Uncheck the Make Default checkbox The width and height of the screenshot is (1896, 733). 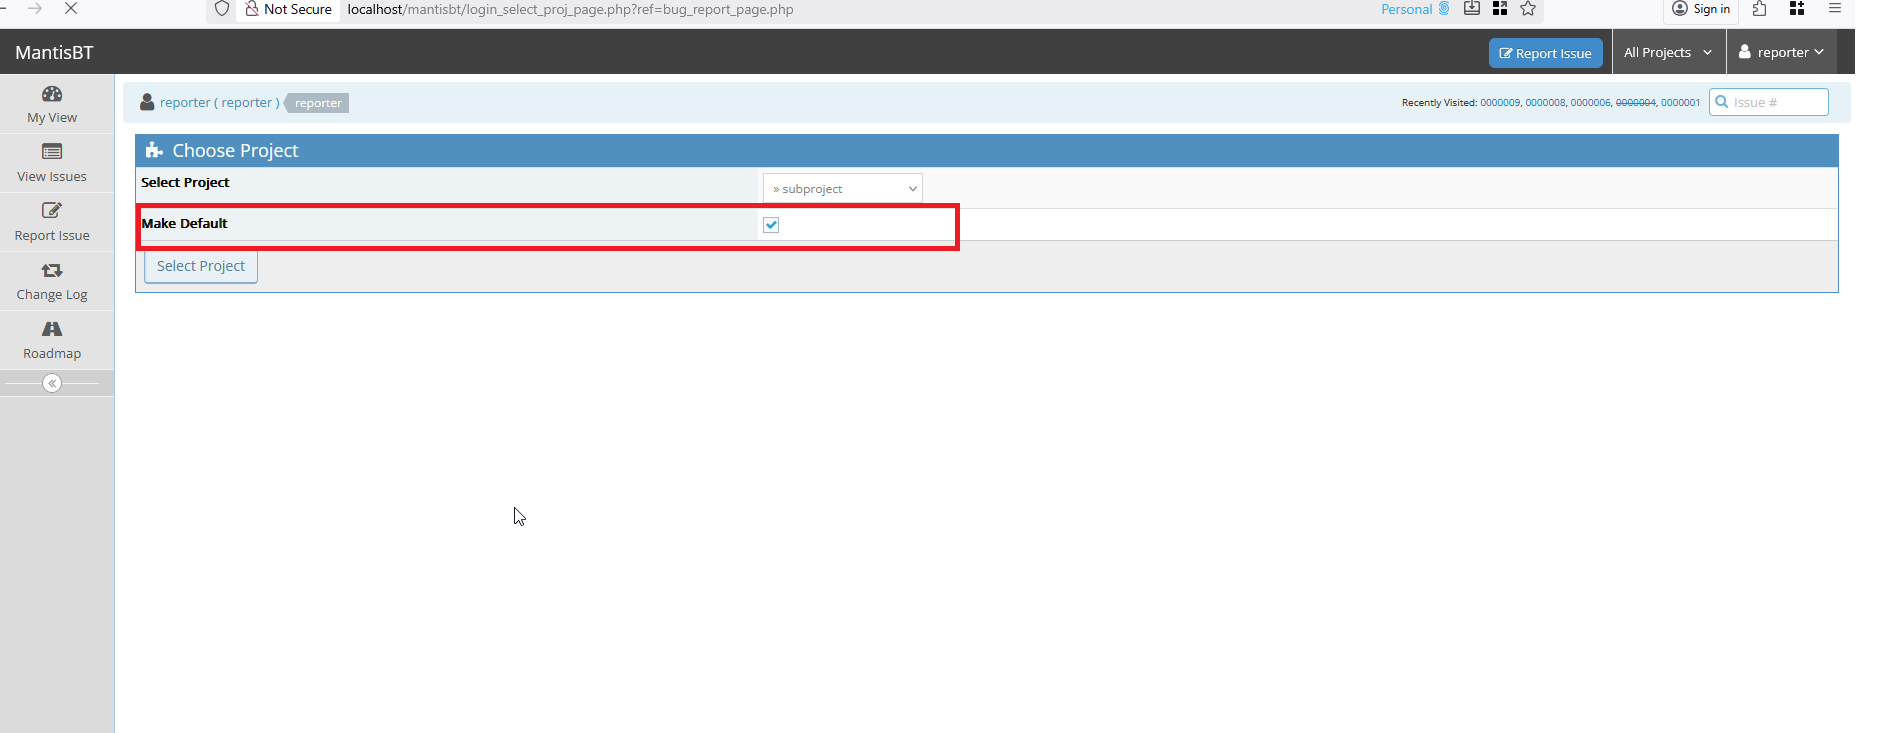coord(771,225)
